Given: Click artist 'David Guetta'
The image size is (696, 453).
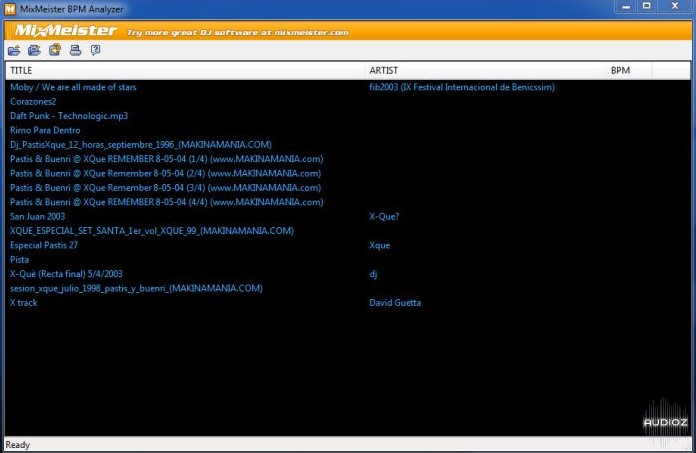Looking at the screenshot, I should [x=395, y=303].
